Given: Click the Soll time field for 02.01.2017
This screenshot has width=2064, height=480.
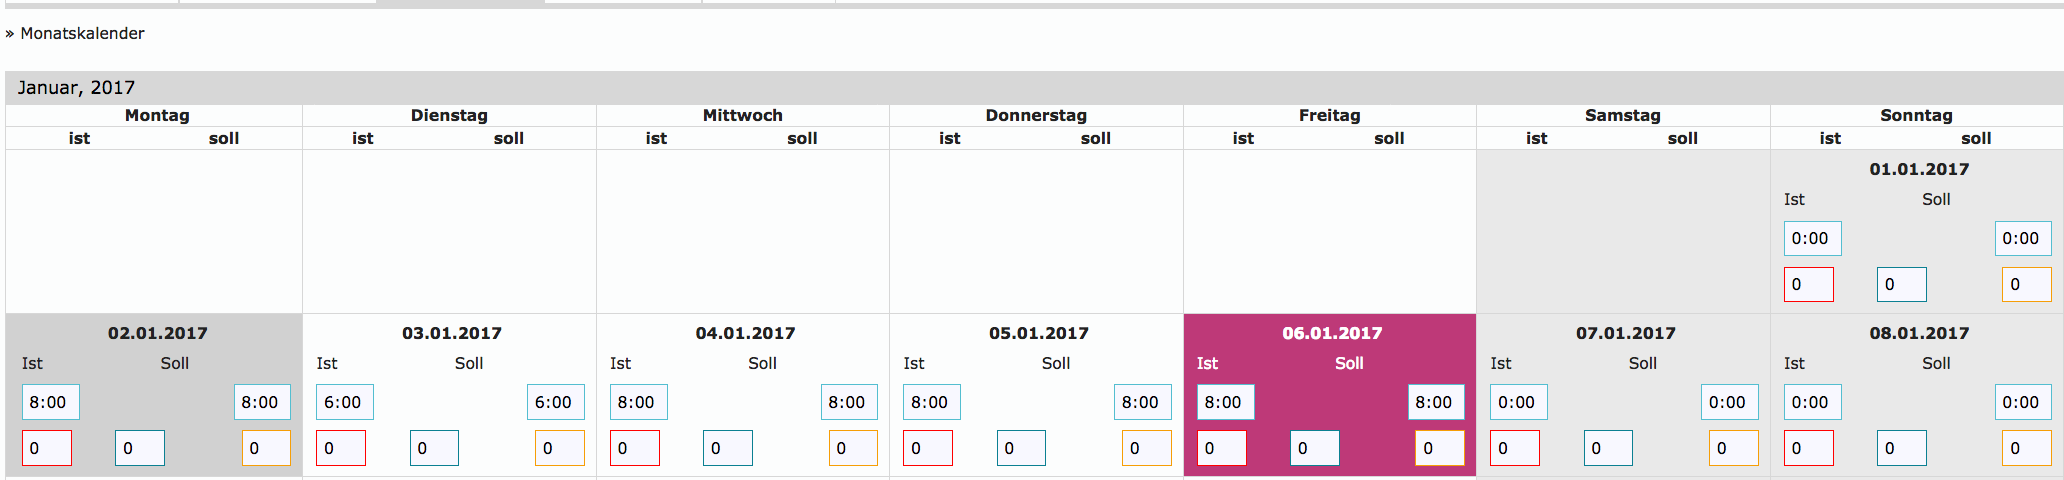Looking at the screenshot, I should [x=262, y=402].
